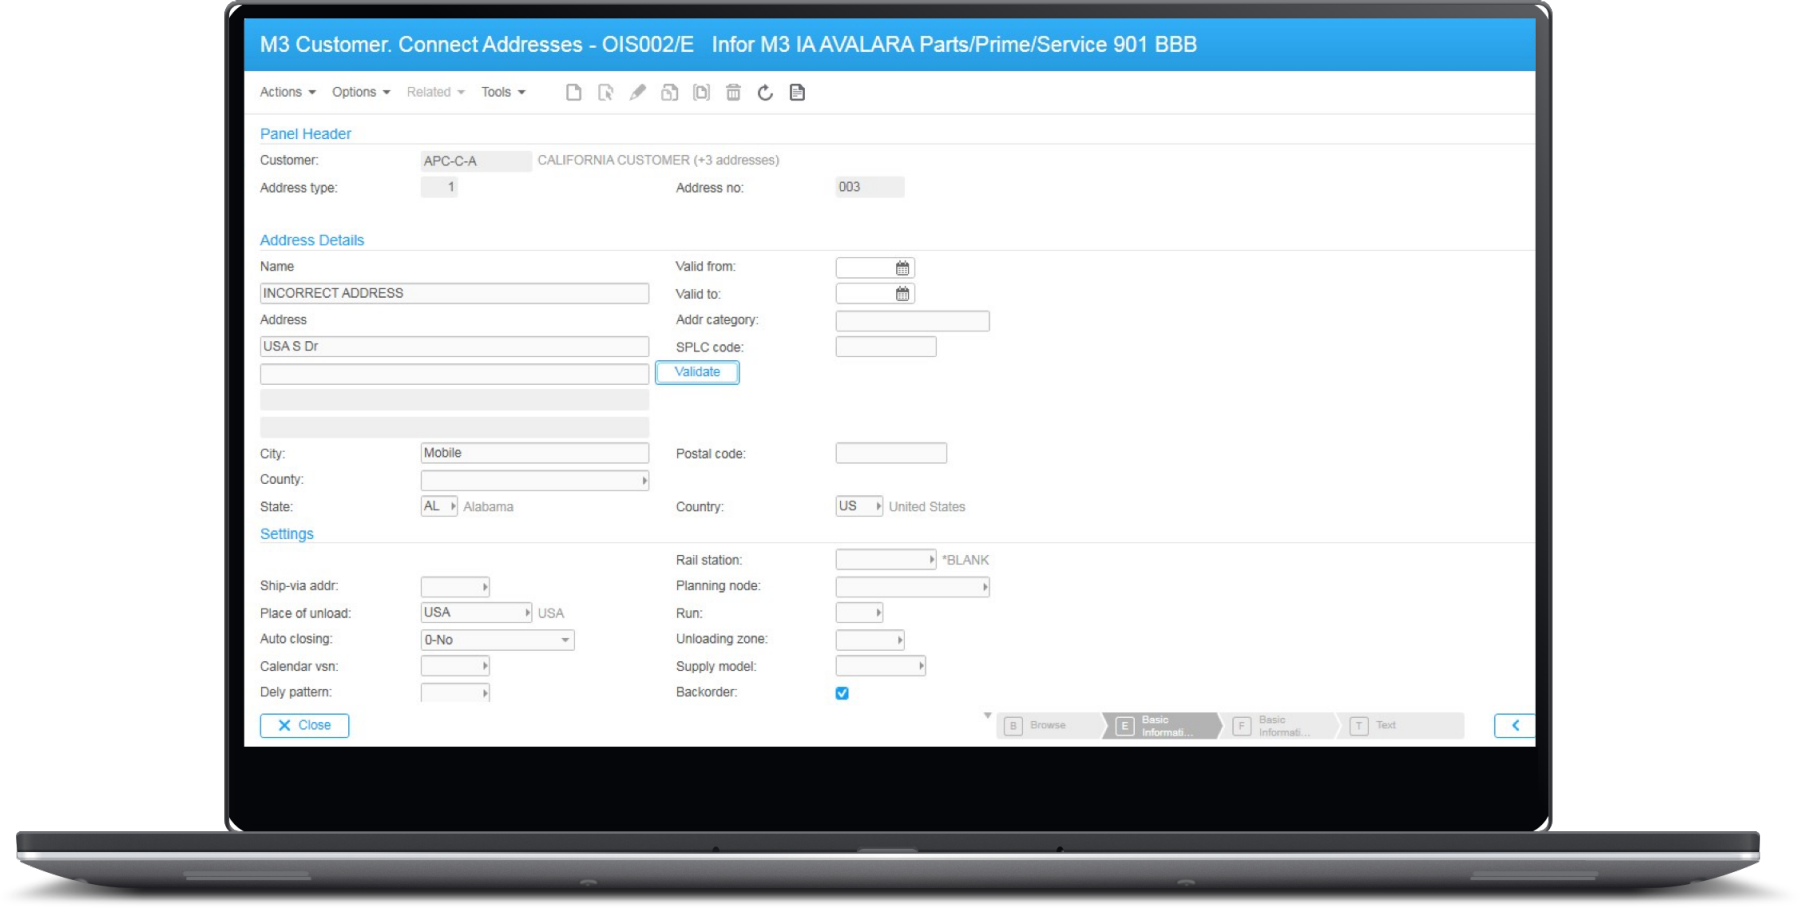Expand the Auto closing dropdown

click(x=565, y=640)
